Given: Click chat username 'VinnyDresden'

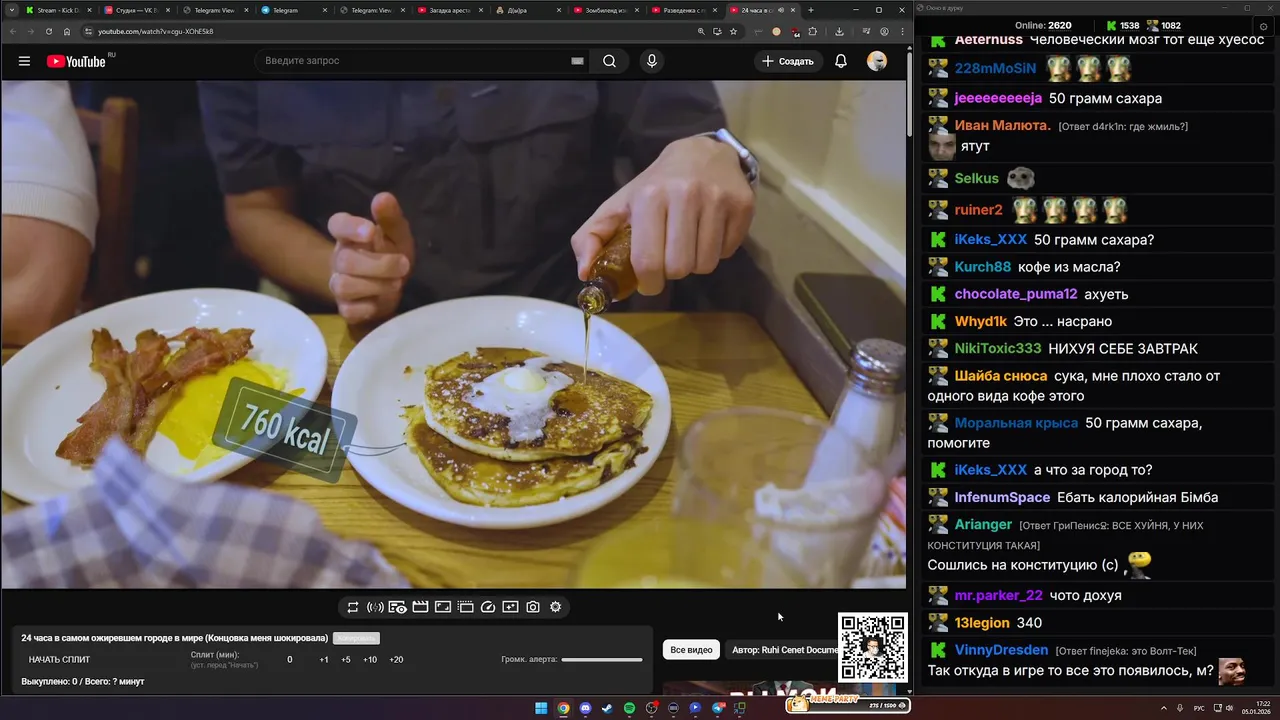Looking at the screenshot, I should point(1001,650).
